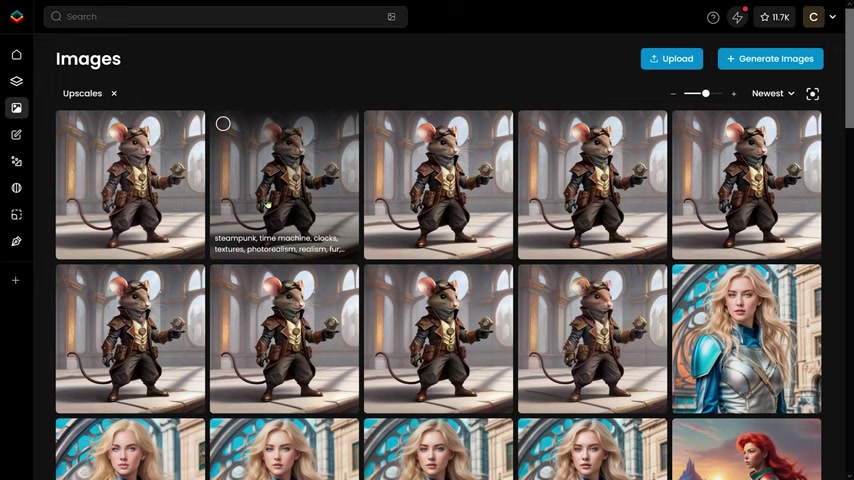Image resolution: width=854 pixels, height=480 pixels.
Task: Open the C user avatar
Action: pos(813,17)
